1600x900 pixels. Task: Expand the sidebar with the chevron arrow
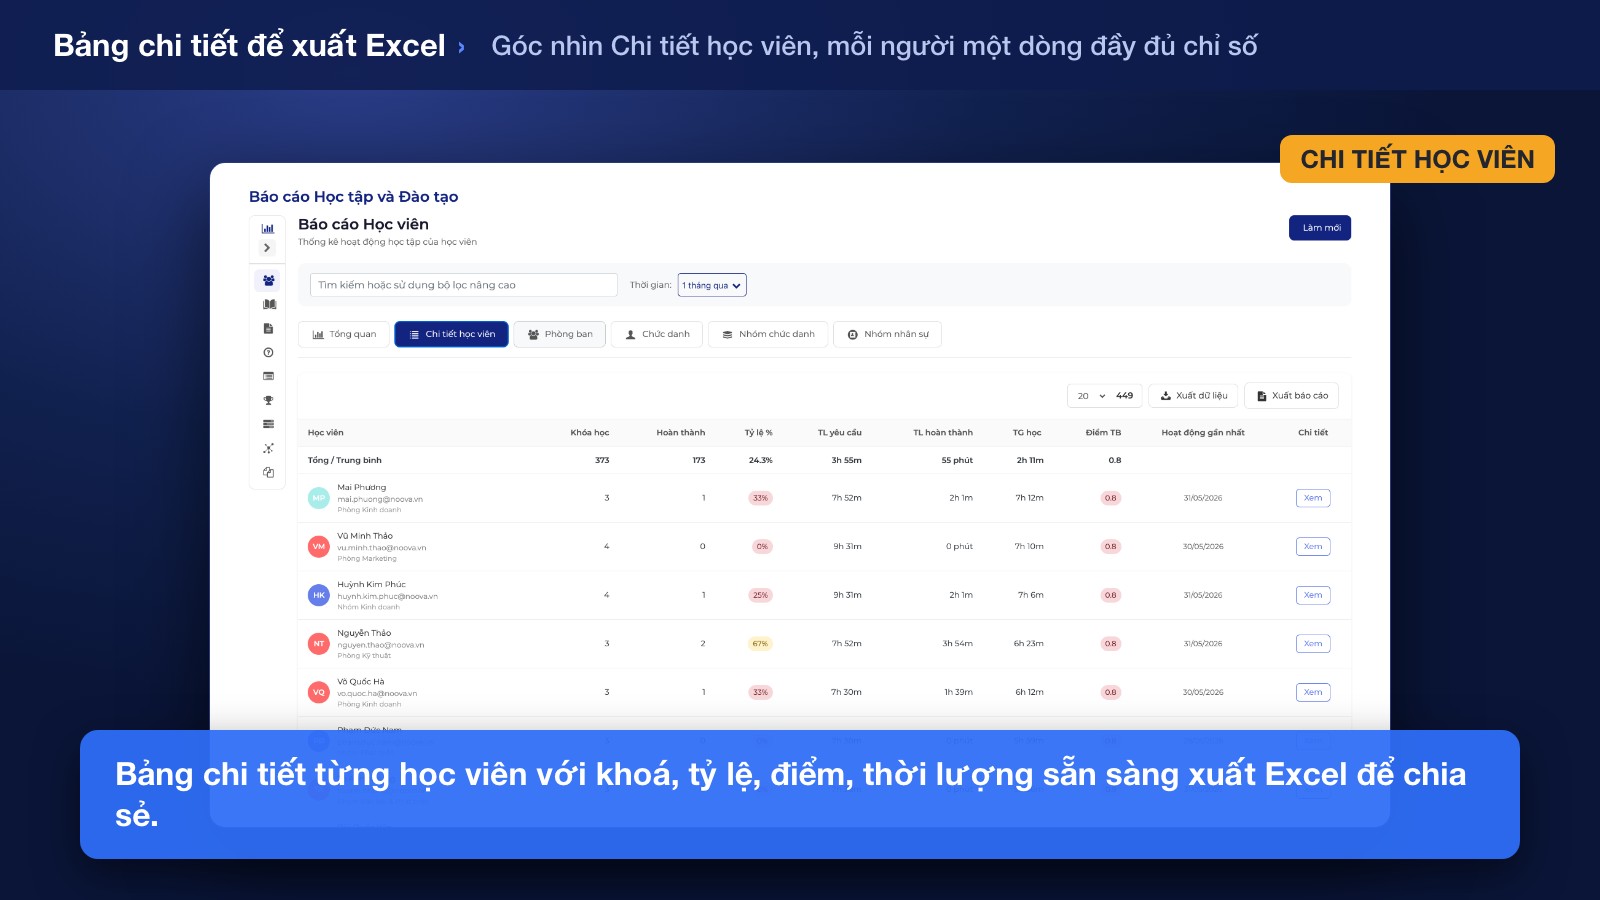click(x=267, y=248)
